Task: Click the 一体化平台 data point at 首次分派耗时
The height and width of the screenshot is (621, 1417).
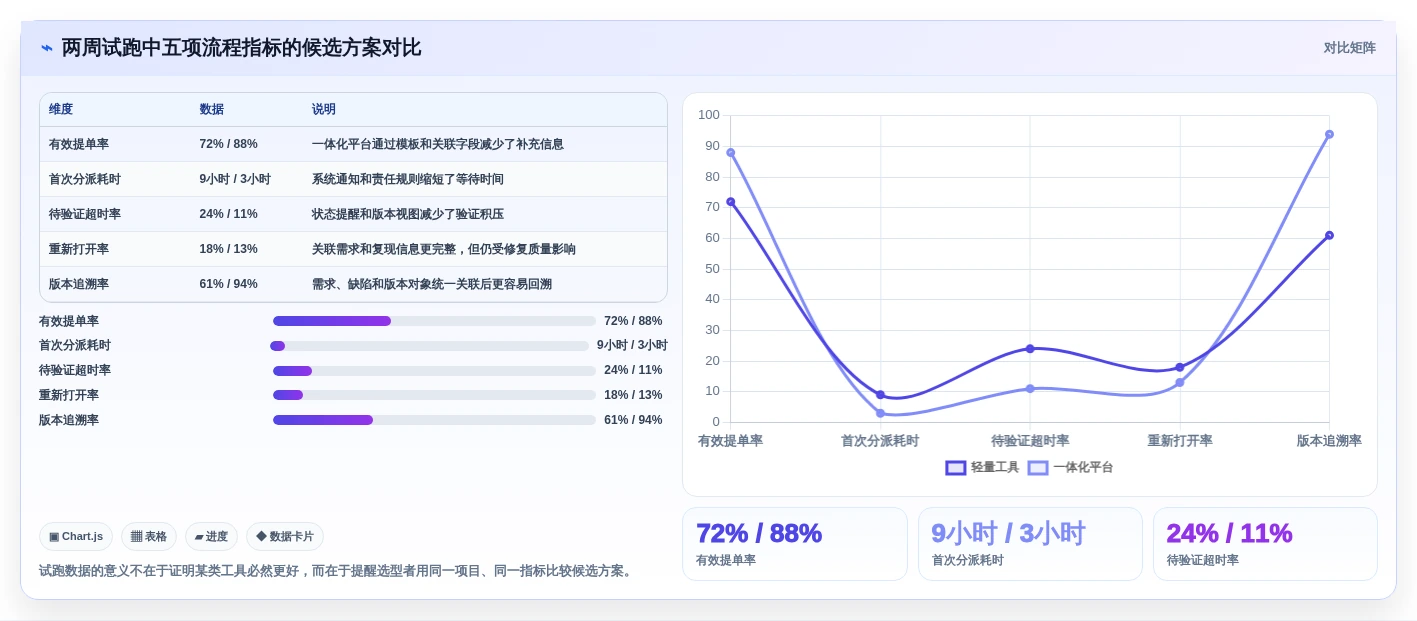Action: [880, 413]
